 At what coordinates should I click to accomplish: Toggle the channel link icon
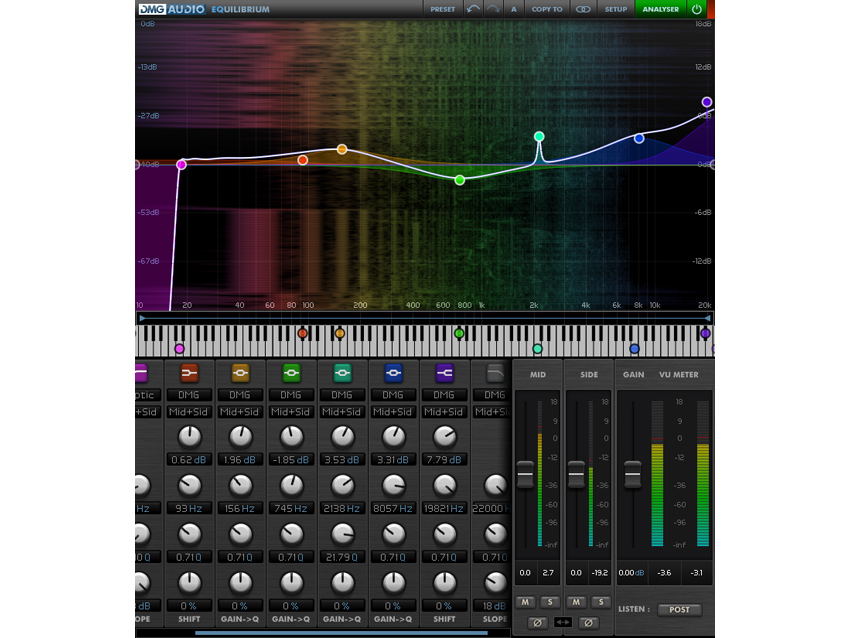(x=583, y=9)
